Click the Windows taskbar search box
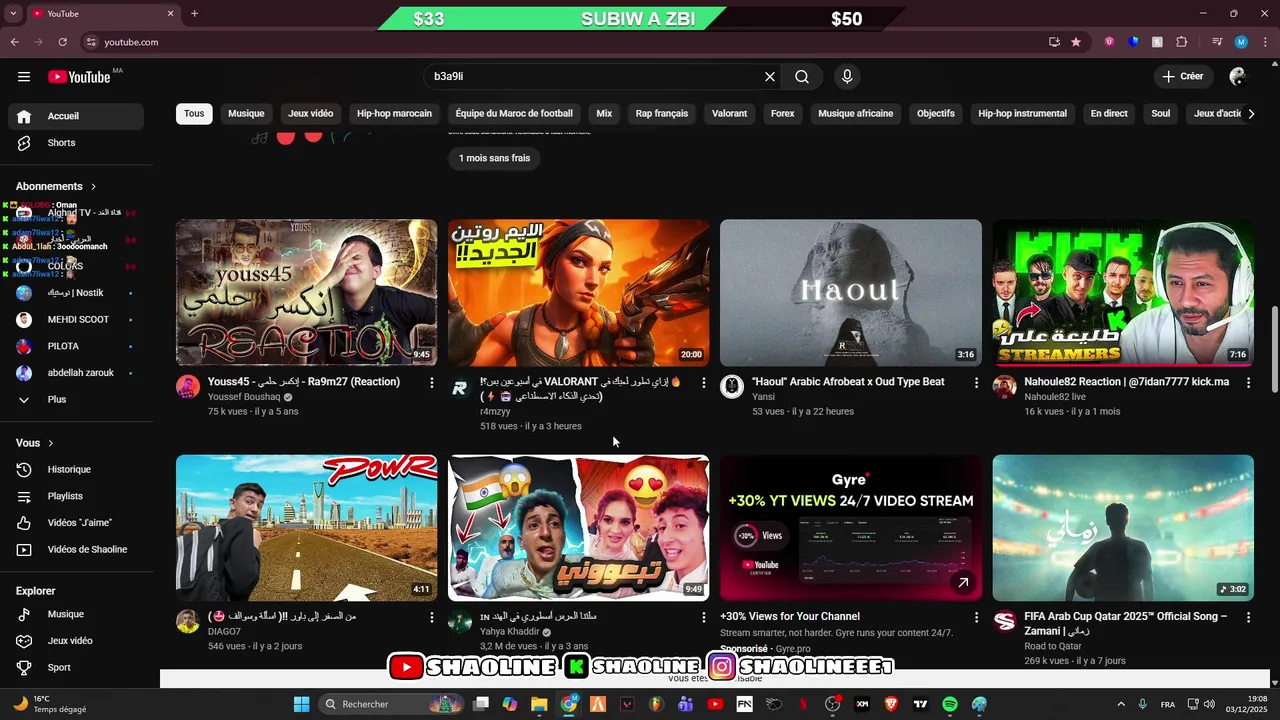 (391, 704)
